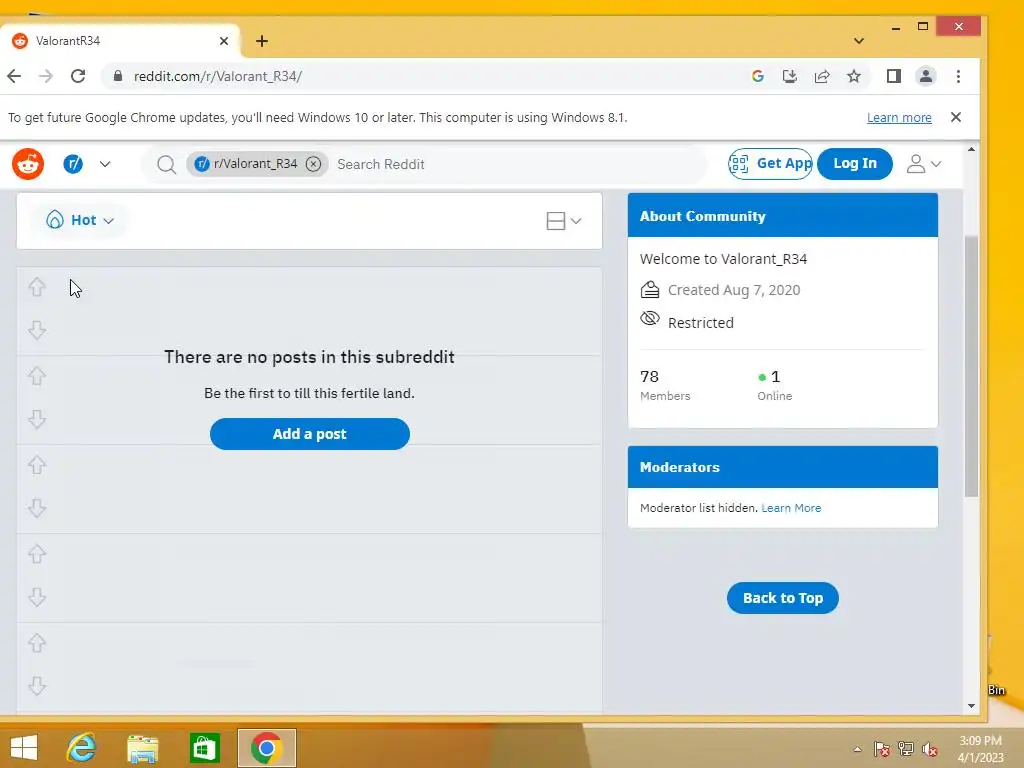Click the first upvote arrow
1024x768 pixels.
click(37, 287)
